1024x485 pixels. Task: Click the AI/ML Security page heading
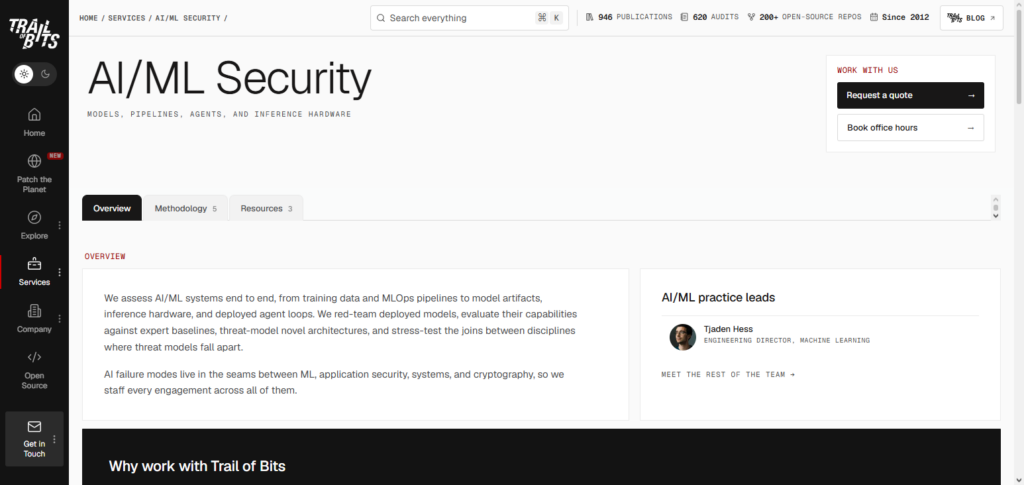[229, 79]
